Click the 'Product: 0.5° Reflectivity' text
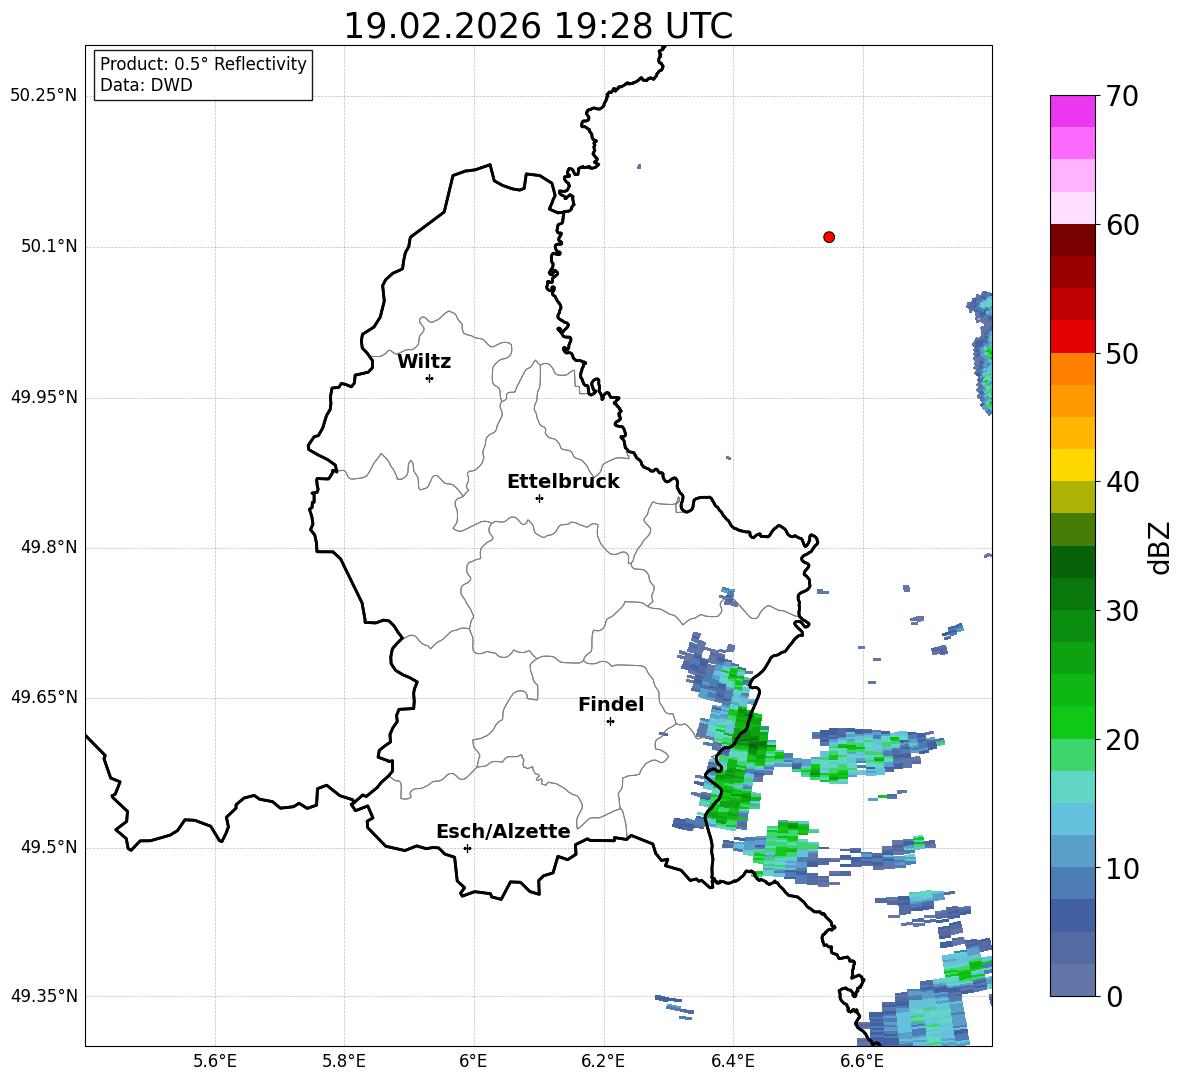This screenshot has width=1184, height=1081. tap(203, 63)
